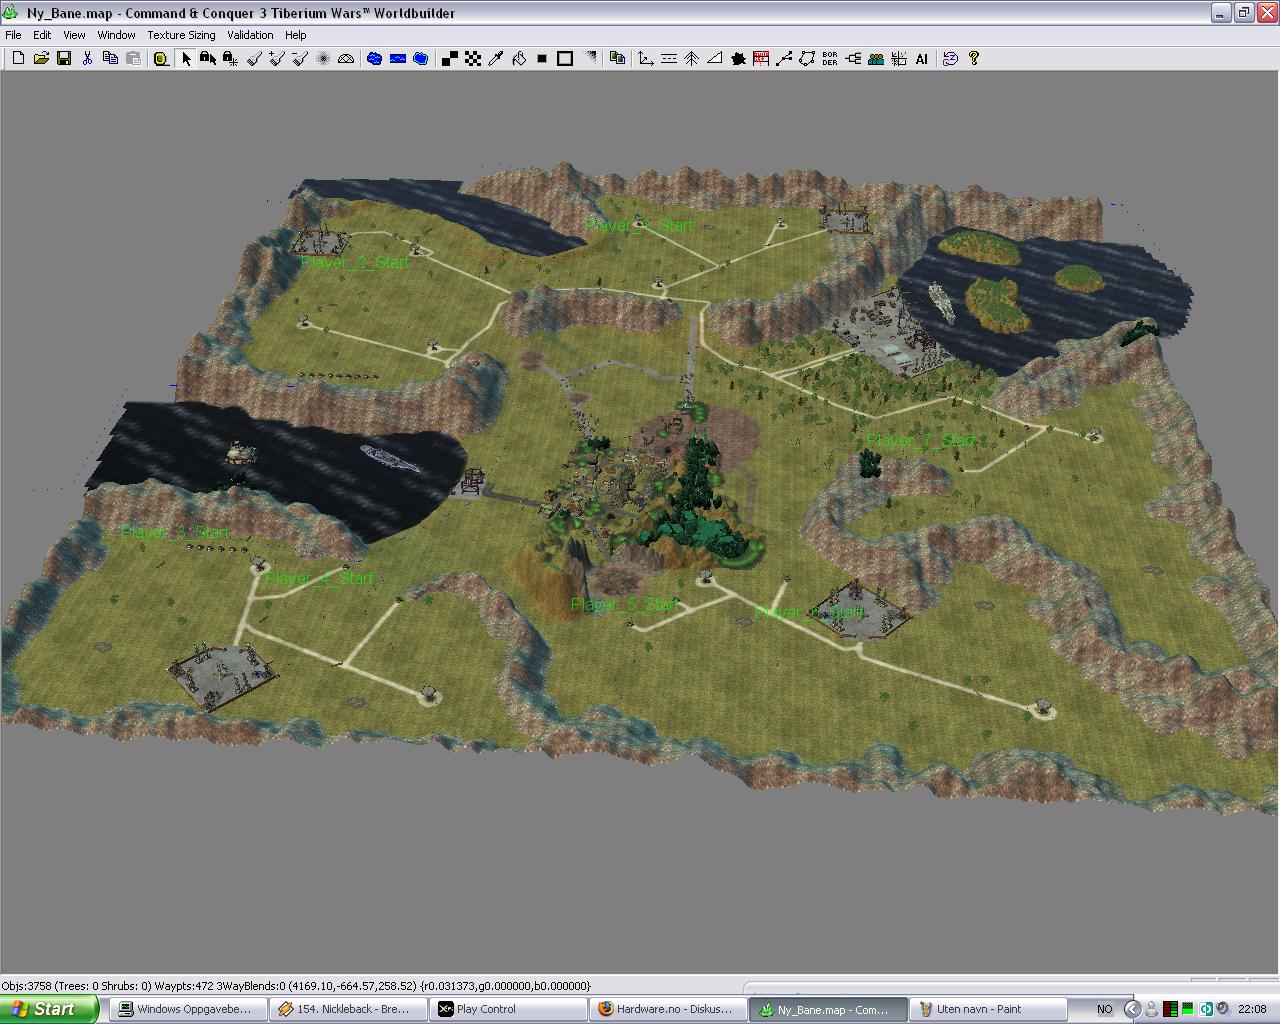Save the map with floppy disk icon
This screenshot has height=1024, width=1280.
coord(64,59)
